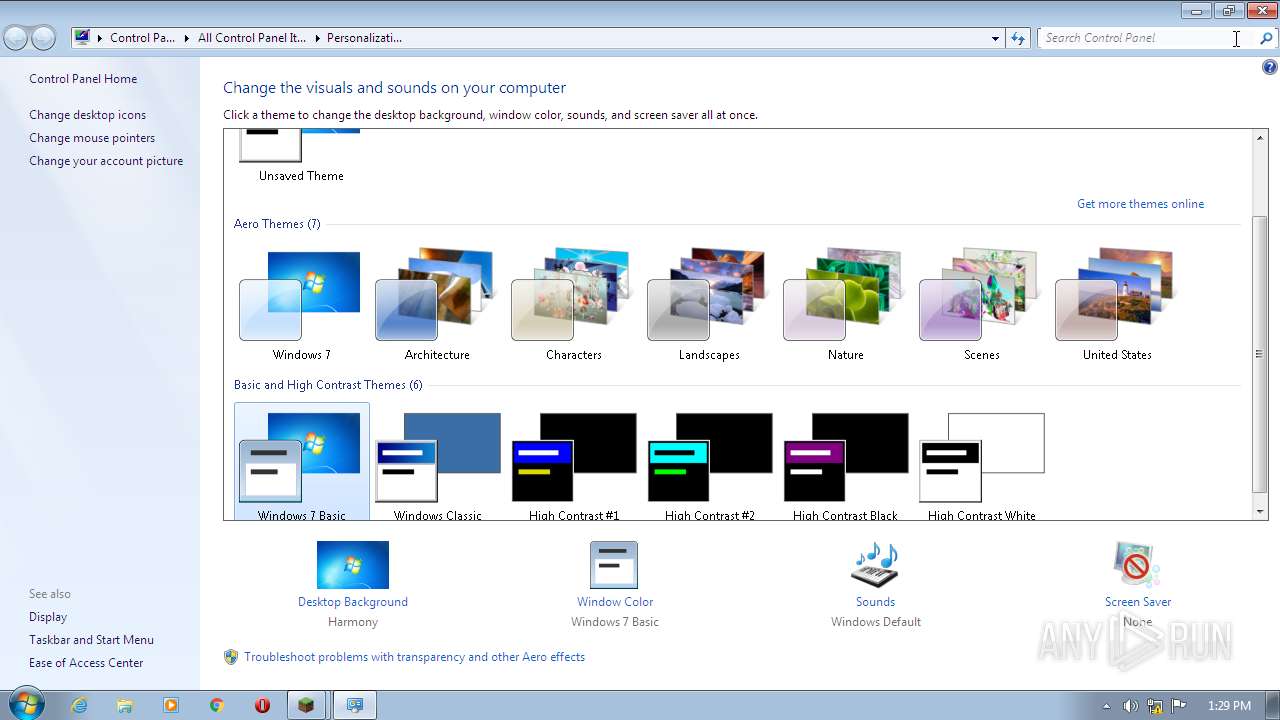Image resolution: width=1280 pixels, height=720 pixels.
Task: Click the theme list scrollbar thumb
Action: pyautogui.click(x=1260, y=354)
